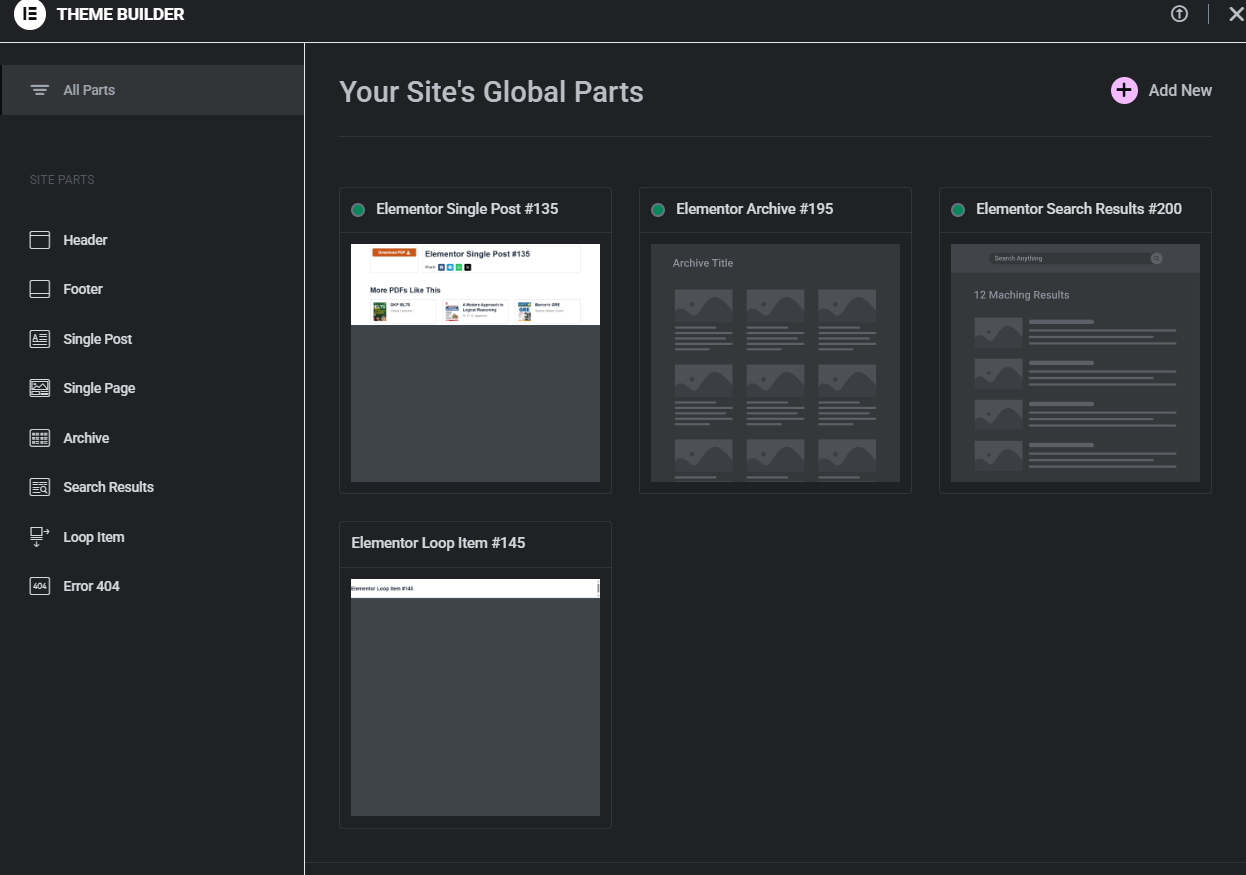Image resolution: width=1246 pixels, height=875 pixels.
Task: Click the Footer site part icon
Action: coord(40,289)
